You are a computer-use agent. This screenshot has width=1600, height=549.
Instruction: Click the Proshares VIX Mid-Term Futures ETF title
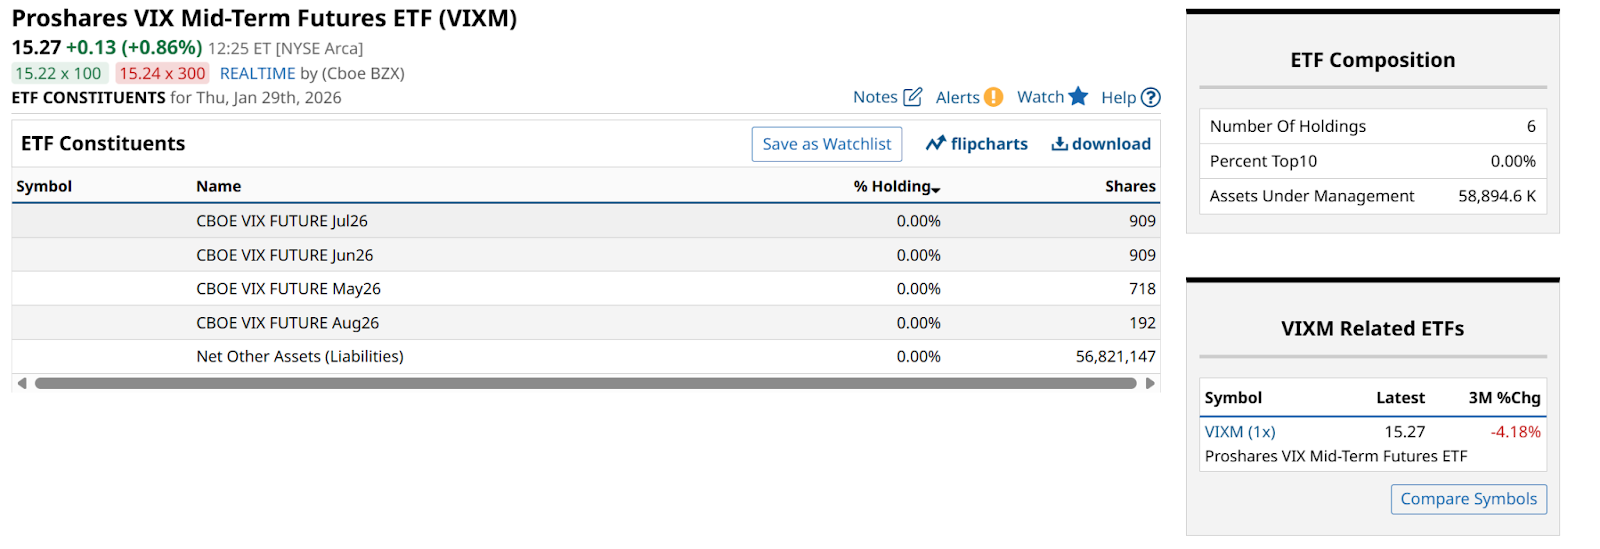coord(264,18)
